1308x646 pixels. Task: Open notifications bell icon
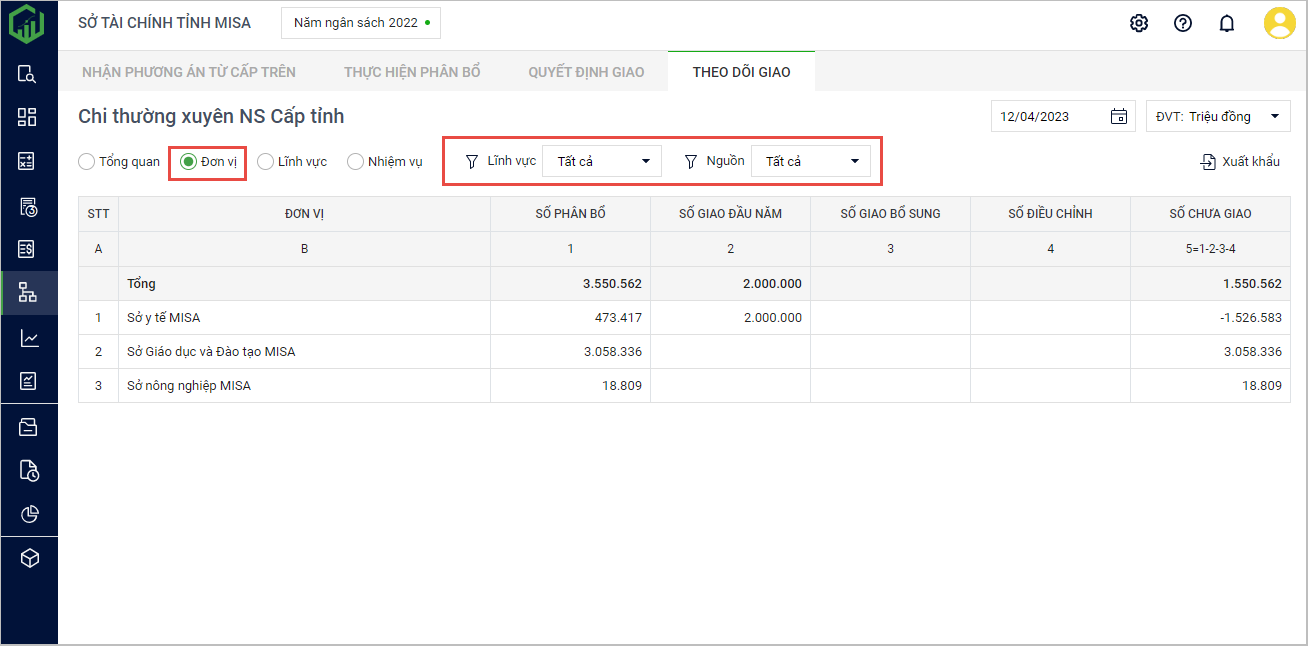[x=1227, y=23]
